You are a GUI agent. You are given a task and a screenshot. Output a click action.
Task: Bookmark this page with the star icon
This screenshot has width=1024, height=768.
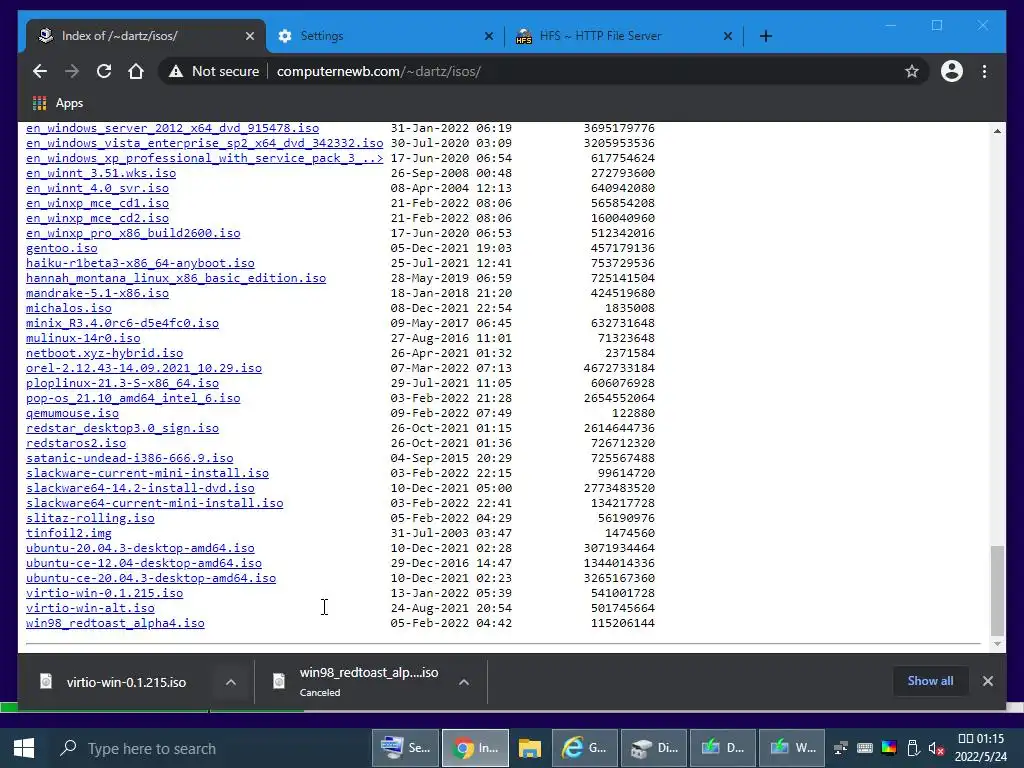(912, 71)
